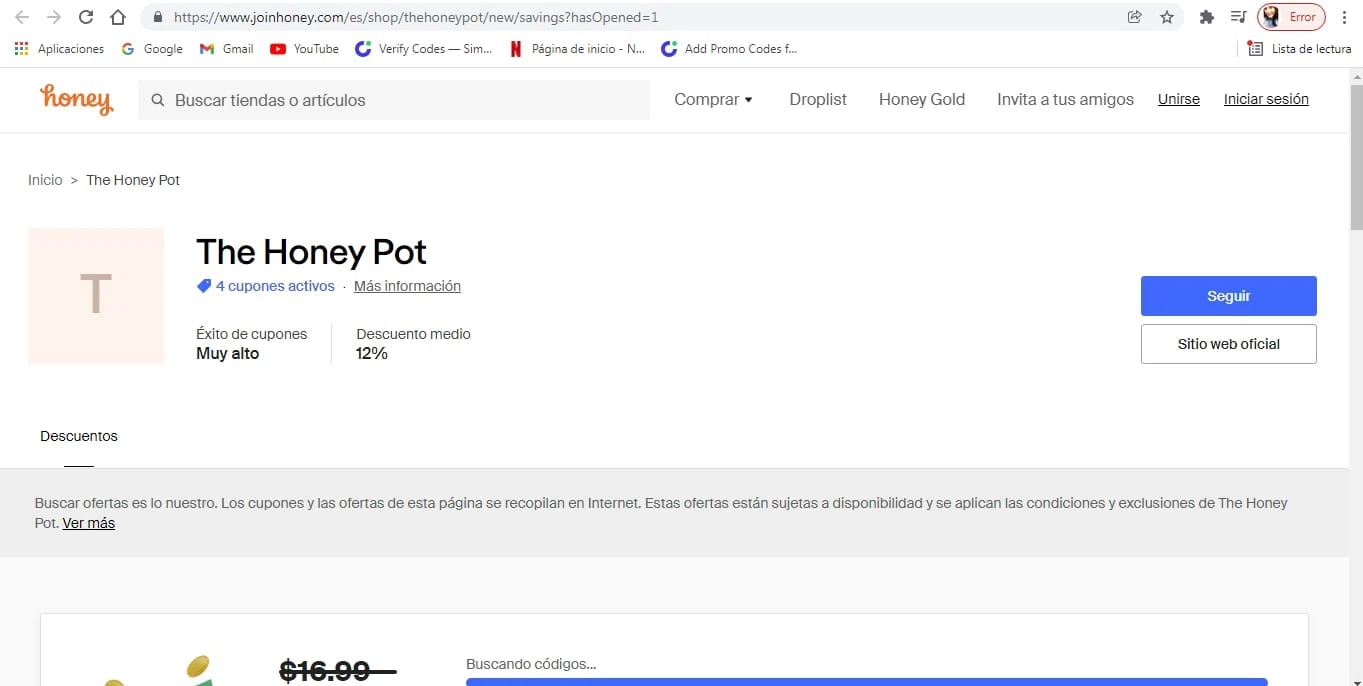
Task: Open the Lista de lectura reading list
Action: (x=1299, y=48)
